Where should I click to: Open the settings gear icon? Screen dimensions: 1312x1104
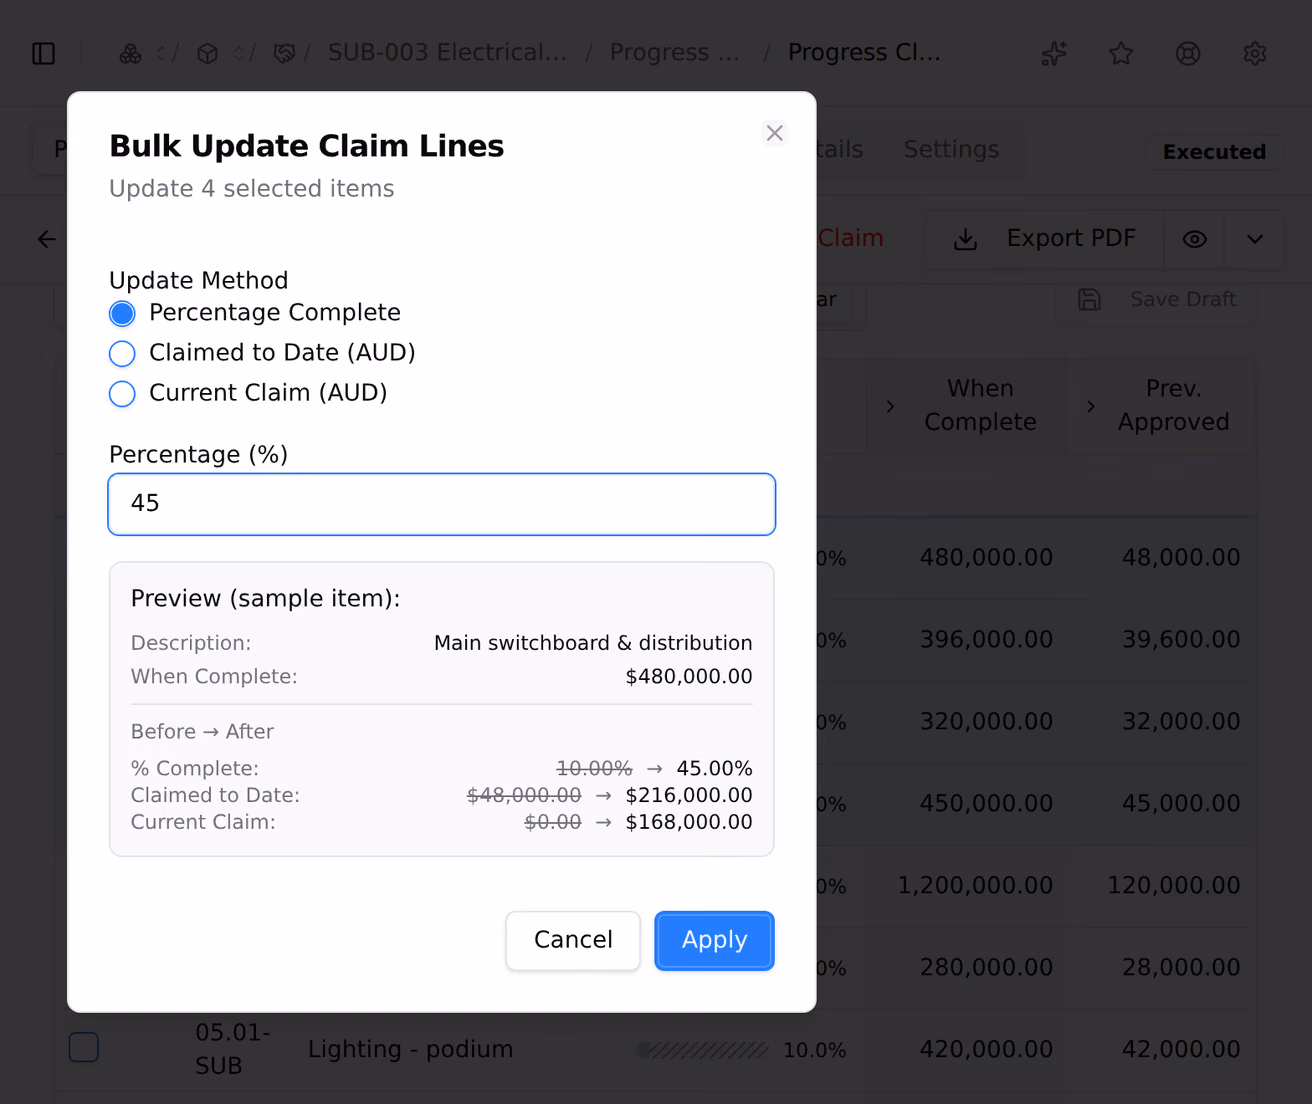coord(1255,53)
